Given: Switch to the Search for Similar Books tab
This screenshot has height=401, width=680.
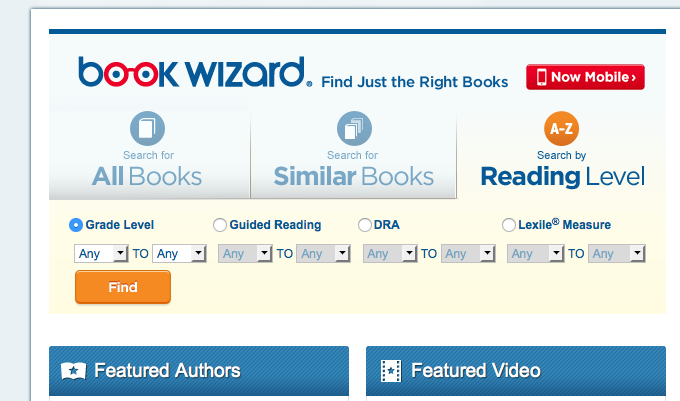Looking at the screenshot, I should [x=353, y=155].
